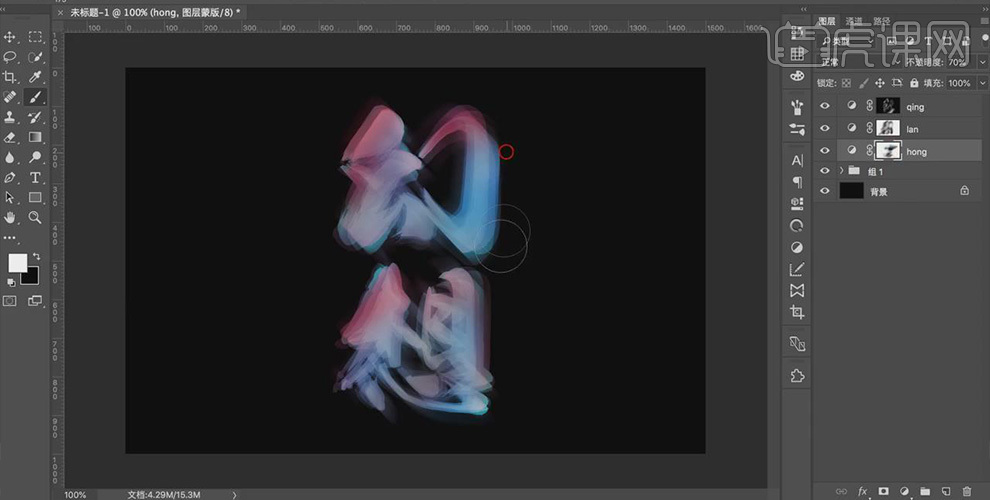Open the layer filter 类型 dropdown

click(847, 41)
